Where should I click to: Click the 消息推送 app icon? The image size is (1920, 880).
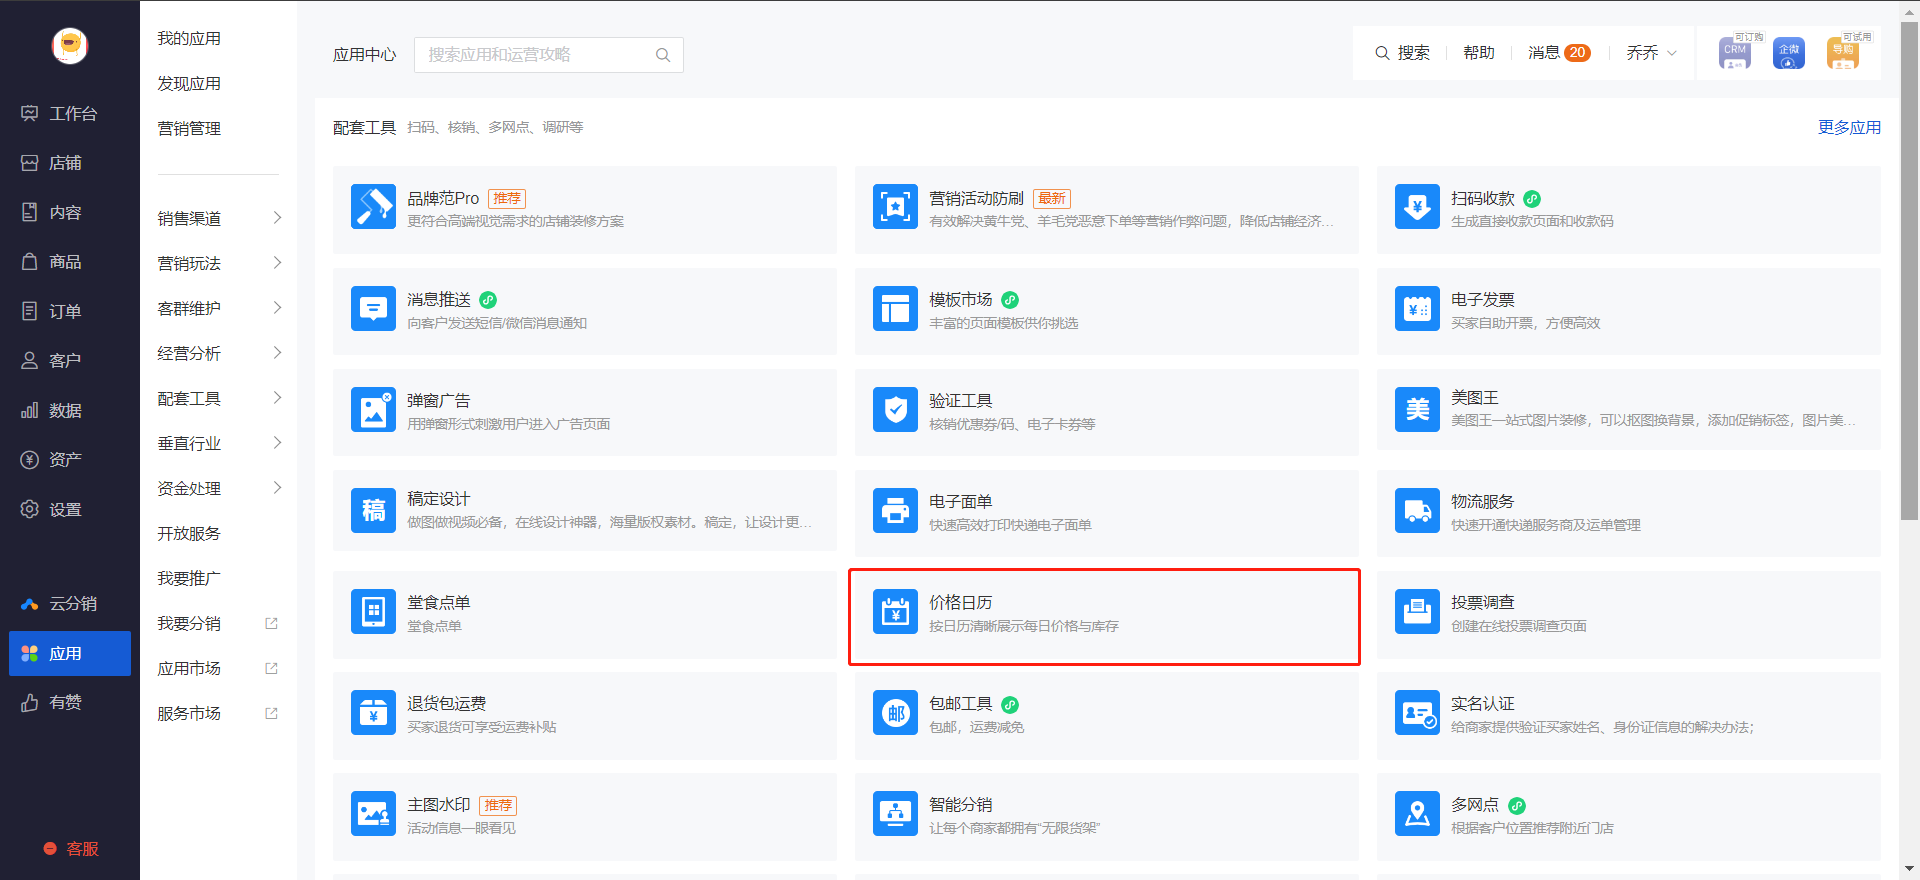373,308
